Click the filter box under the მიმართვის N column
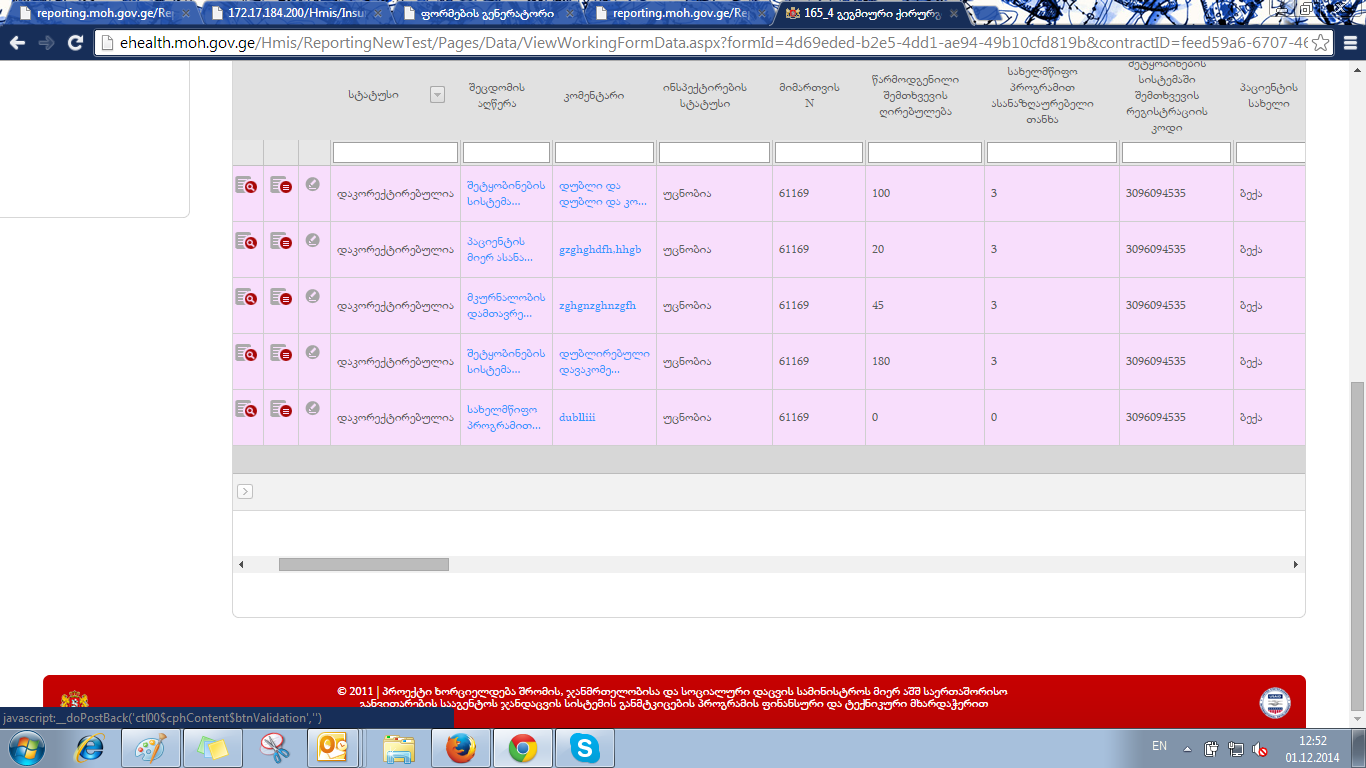The width and height of the screenshot is (1366, 768). (x=818, y=153)
